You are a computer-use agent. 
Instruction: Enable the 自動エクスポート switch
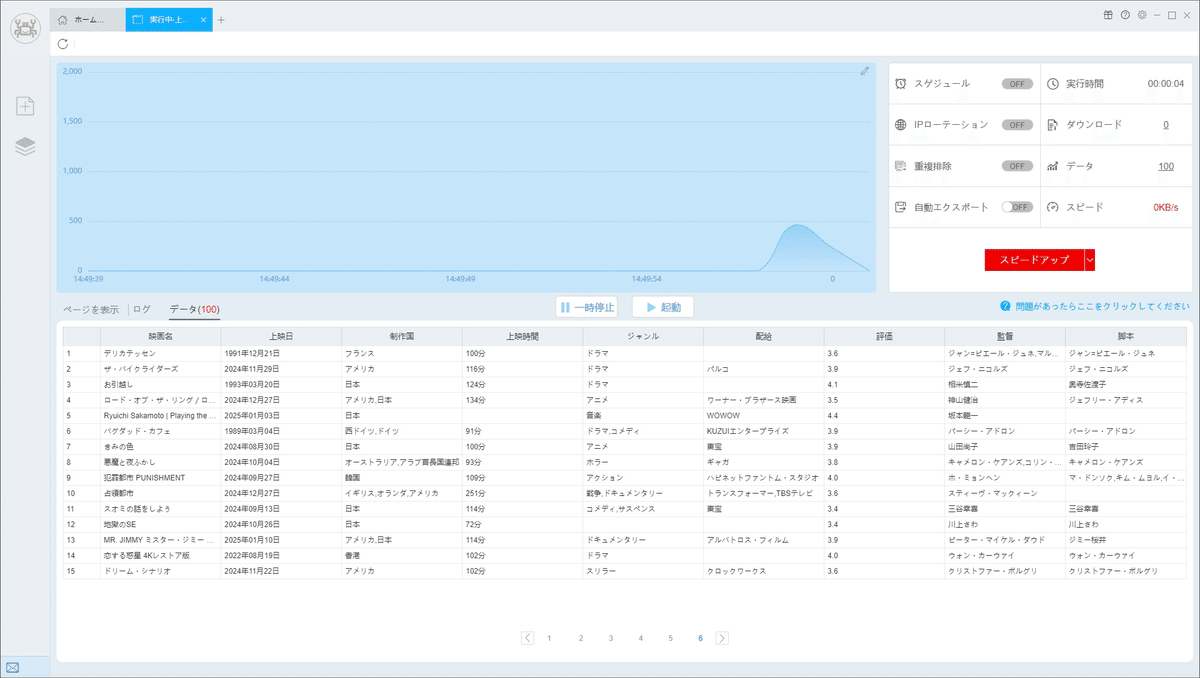1017,207
